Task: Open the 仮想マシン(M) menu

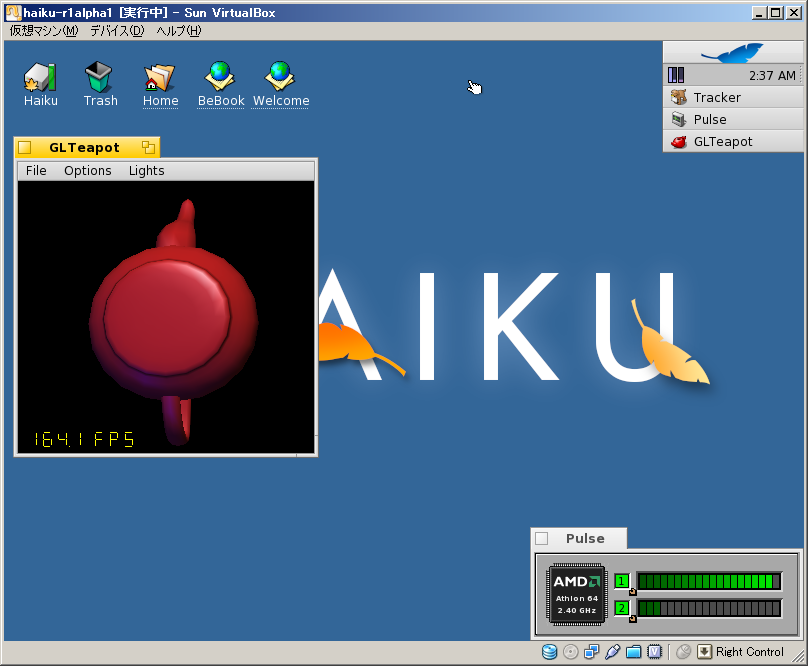Action: coord(44,31)
